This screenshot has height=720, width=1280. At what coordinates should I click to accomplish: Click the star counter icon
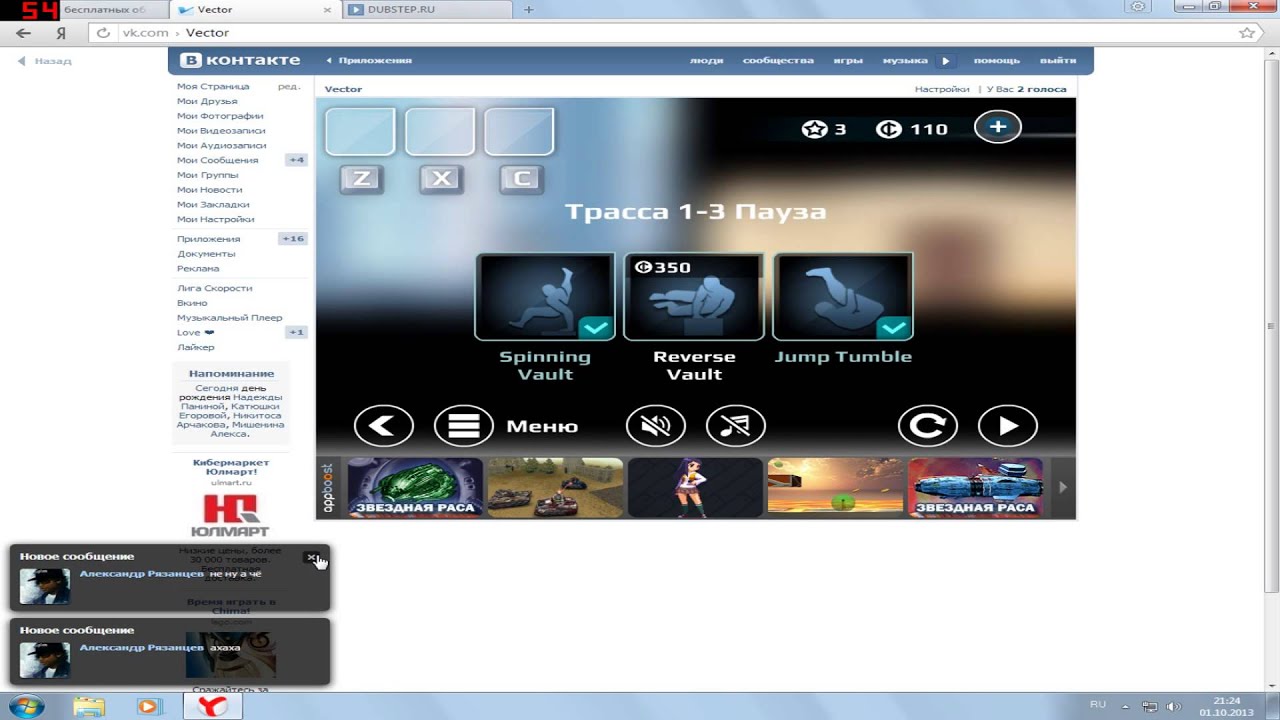(814, 129)
